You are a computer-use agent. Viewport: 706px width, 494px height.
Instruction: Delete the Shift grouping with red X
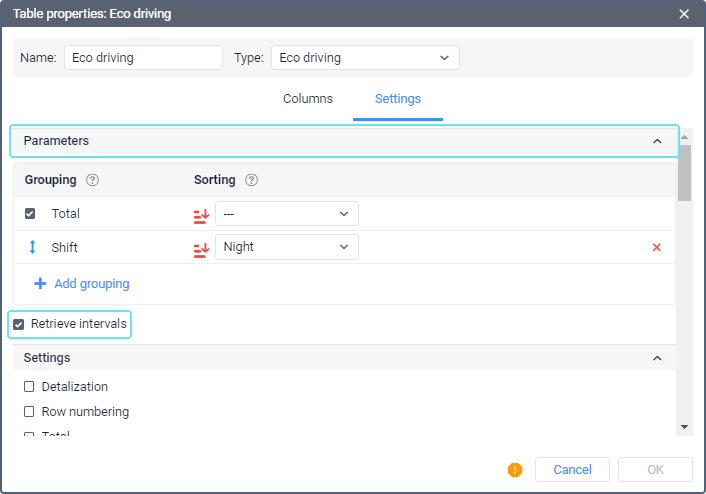657,247
